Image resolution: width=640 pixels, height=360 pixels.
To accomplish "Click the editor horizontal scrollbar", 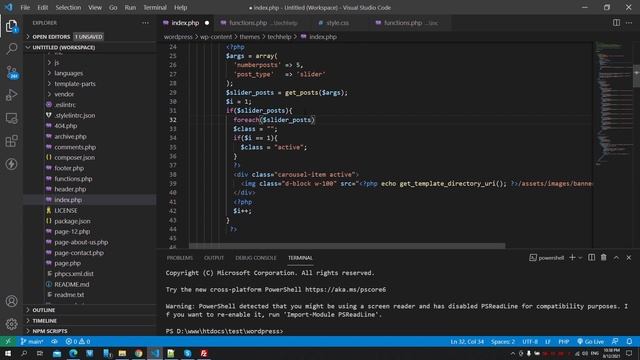I will click(347, 246).
